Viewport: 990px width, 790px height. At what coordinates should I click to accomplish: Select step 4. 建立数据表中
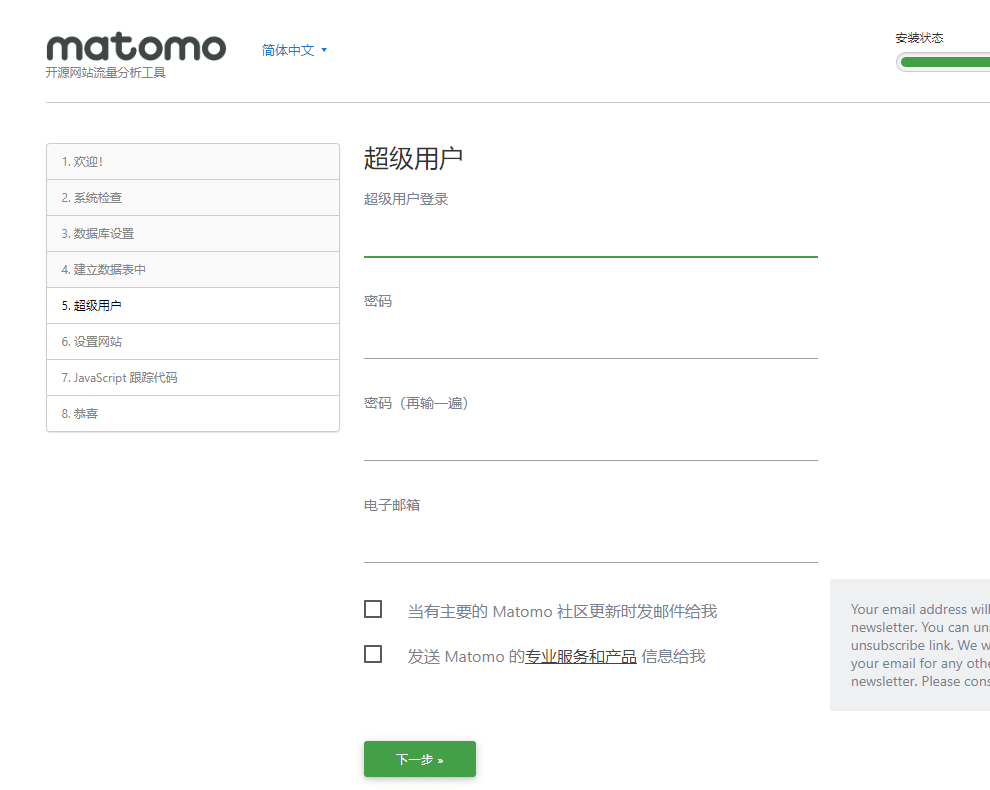click(193, 270)
